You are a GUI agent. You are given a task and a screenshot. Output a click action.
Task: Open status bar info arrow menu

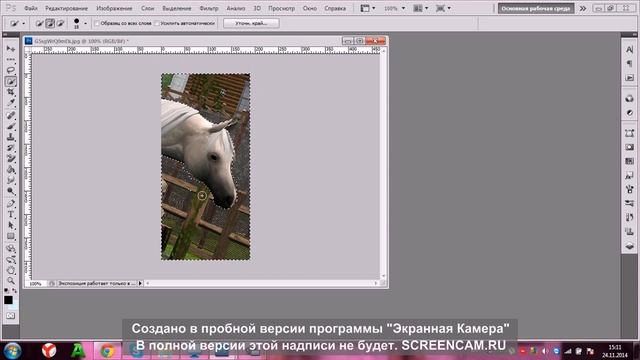pos(140,283)
